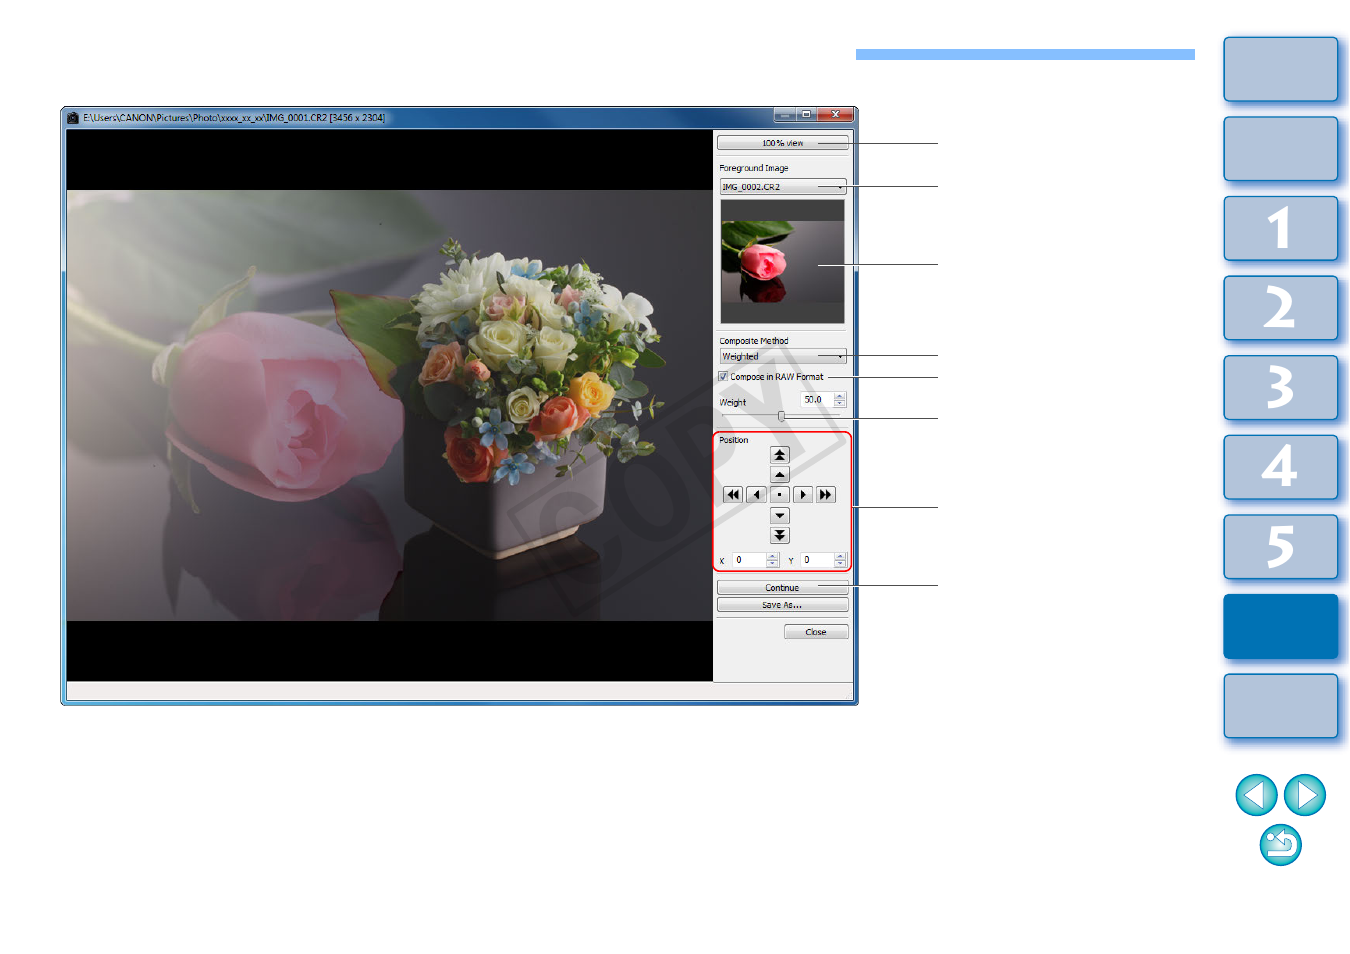The height and width of the screenshot is (954, 1350).
Task: Nudge foreground left with single left arrow
Action: pos(756,495)
